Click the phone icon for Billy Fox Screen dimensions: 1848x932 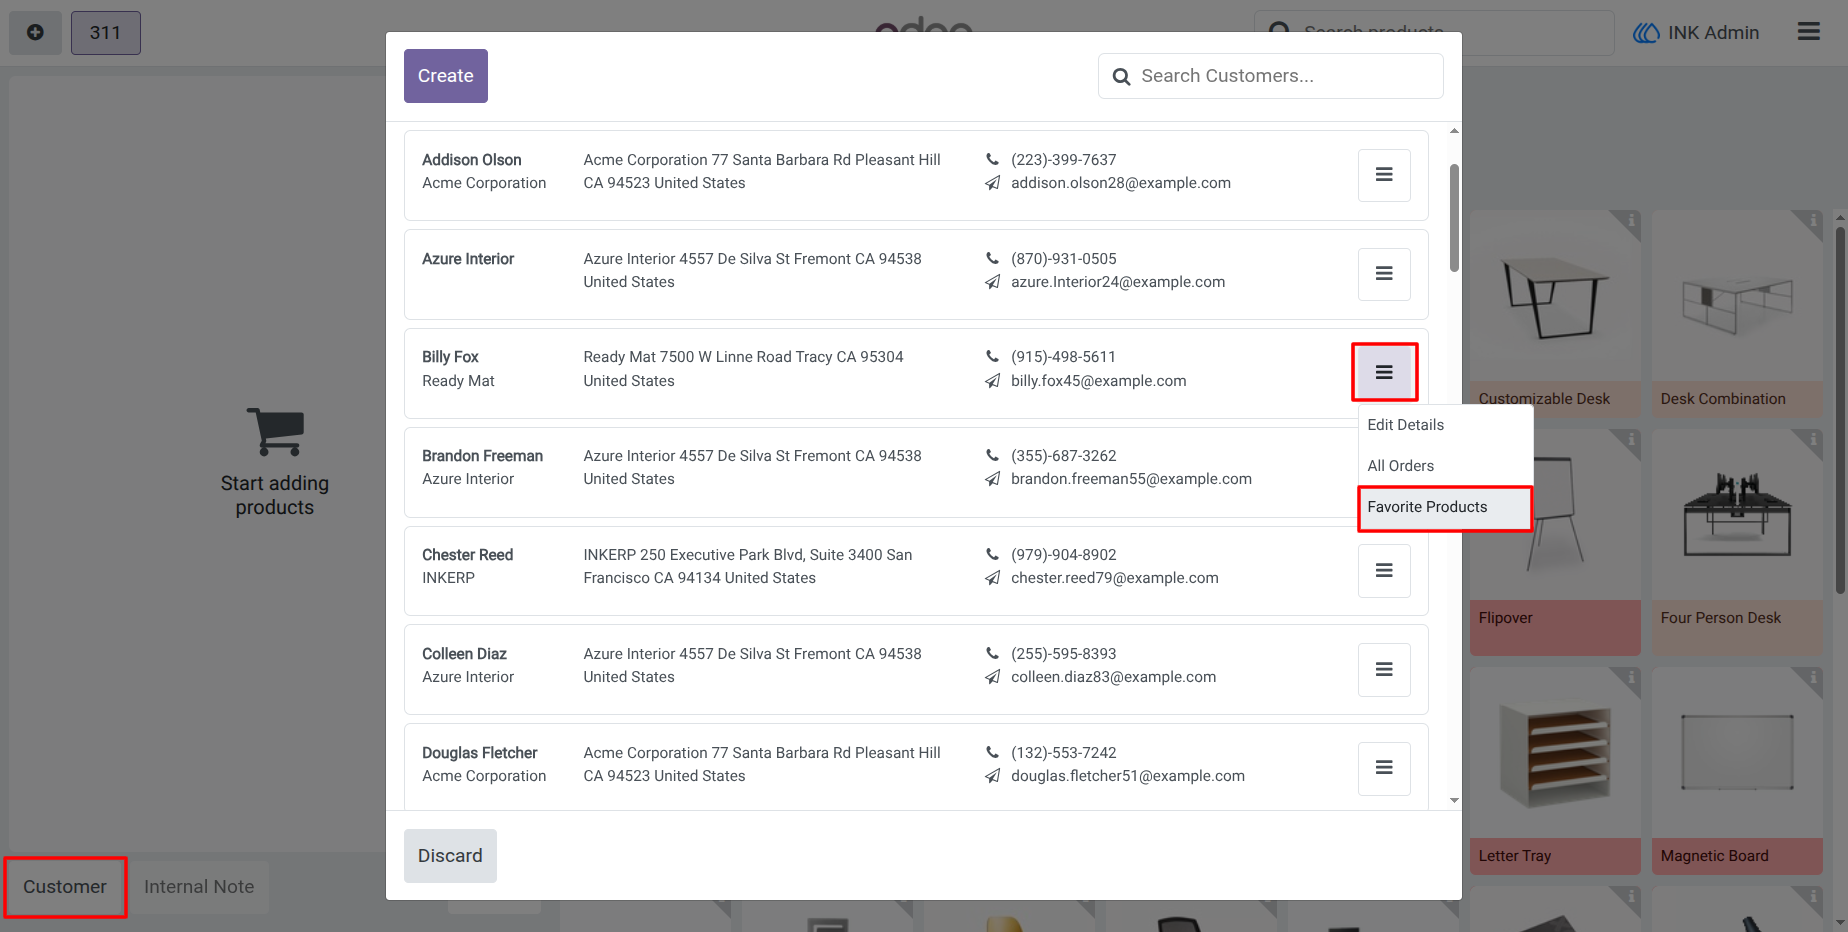tap(992, 356)
